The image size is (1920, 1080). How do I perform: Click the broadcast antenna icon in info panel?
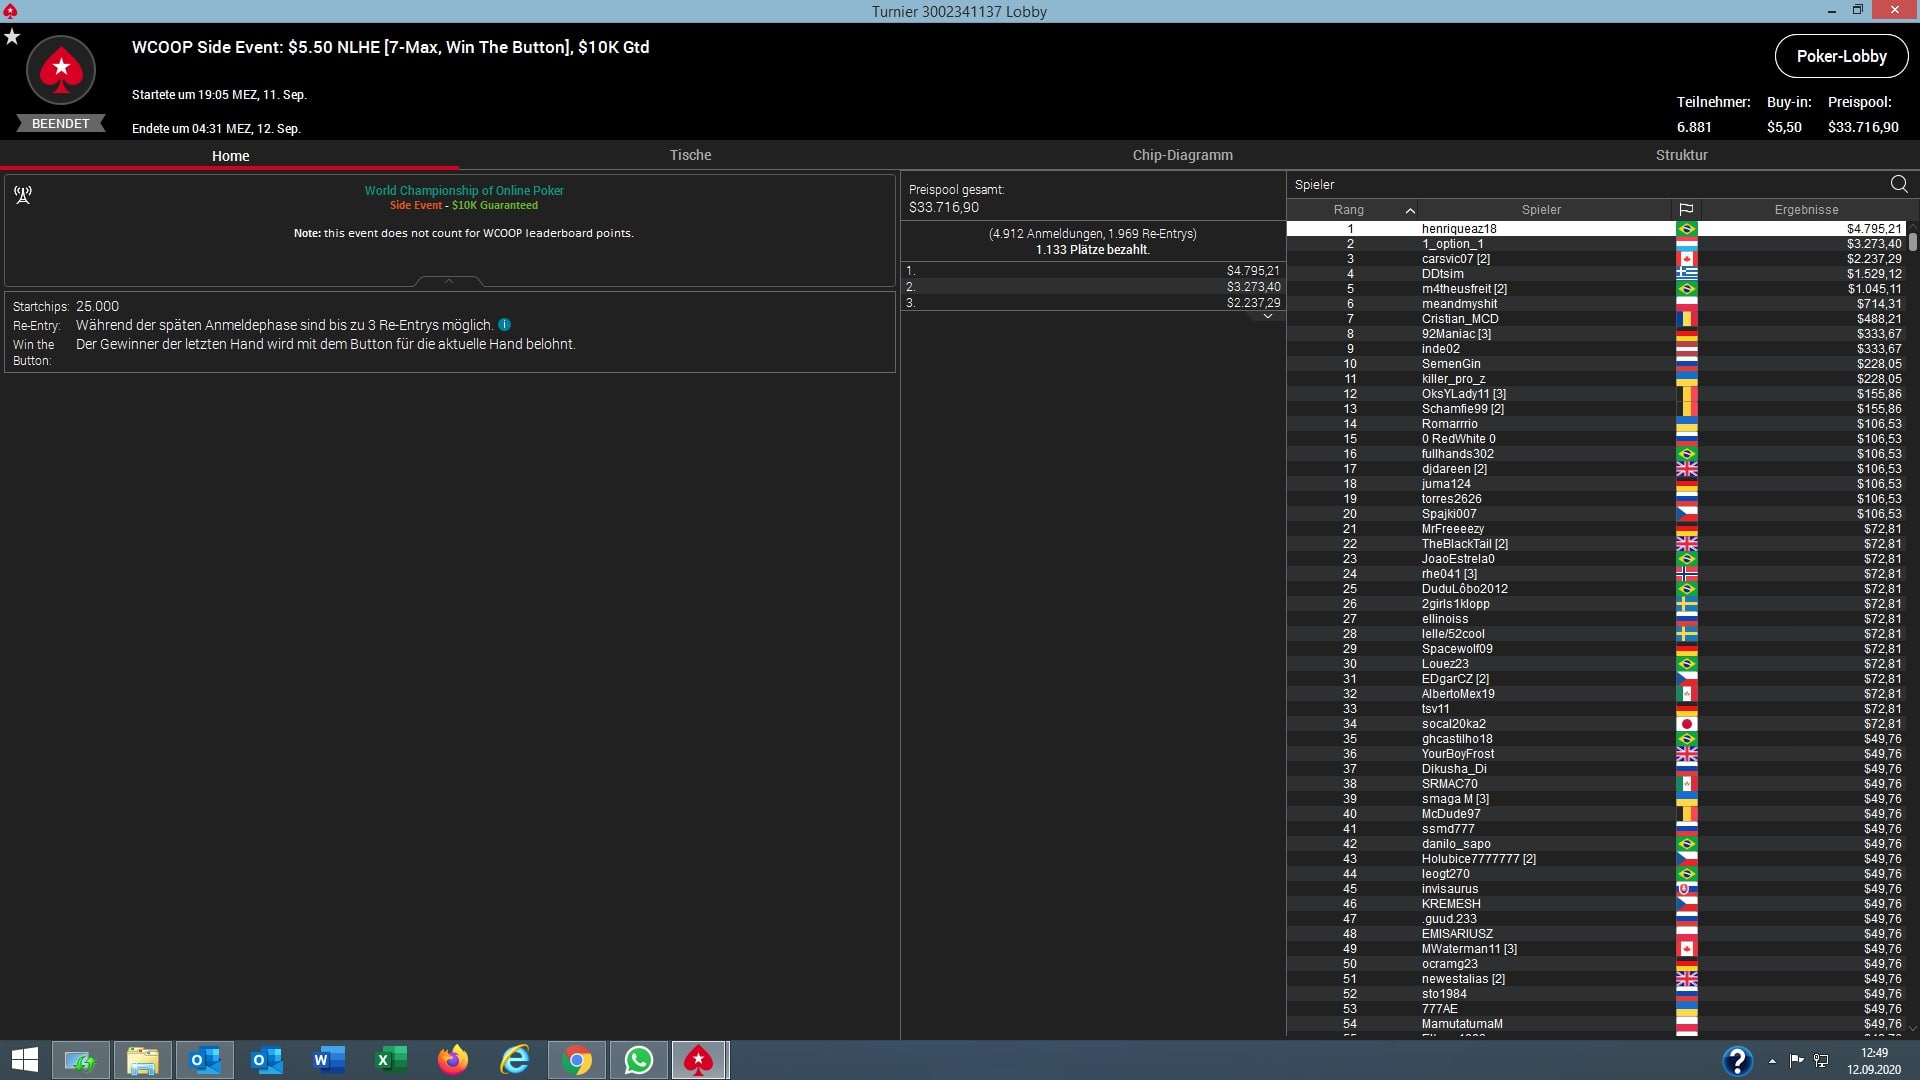[x=23, y=194]
